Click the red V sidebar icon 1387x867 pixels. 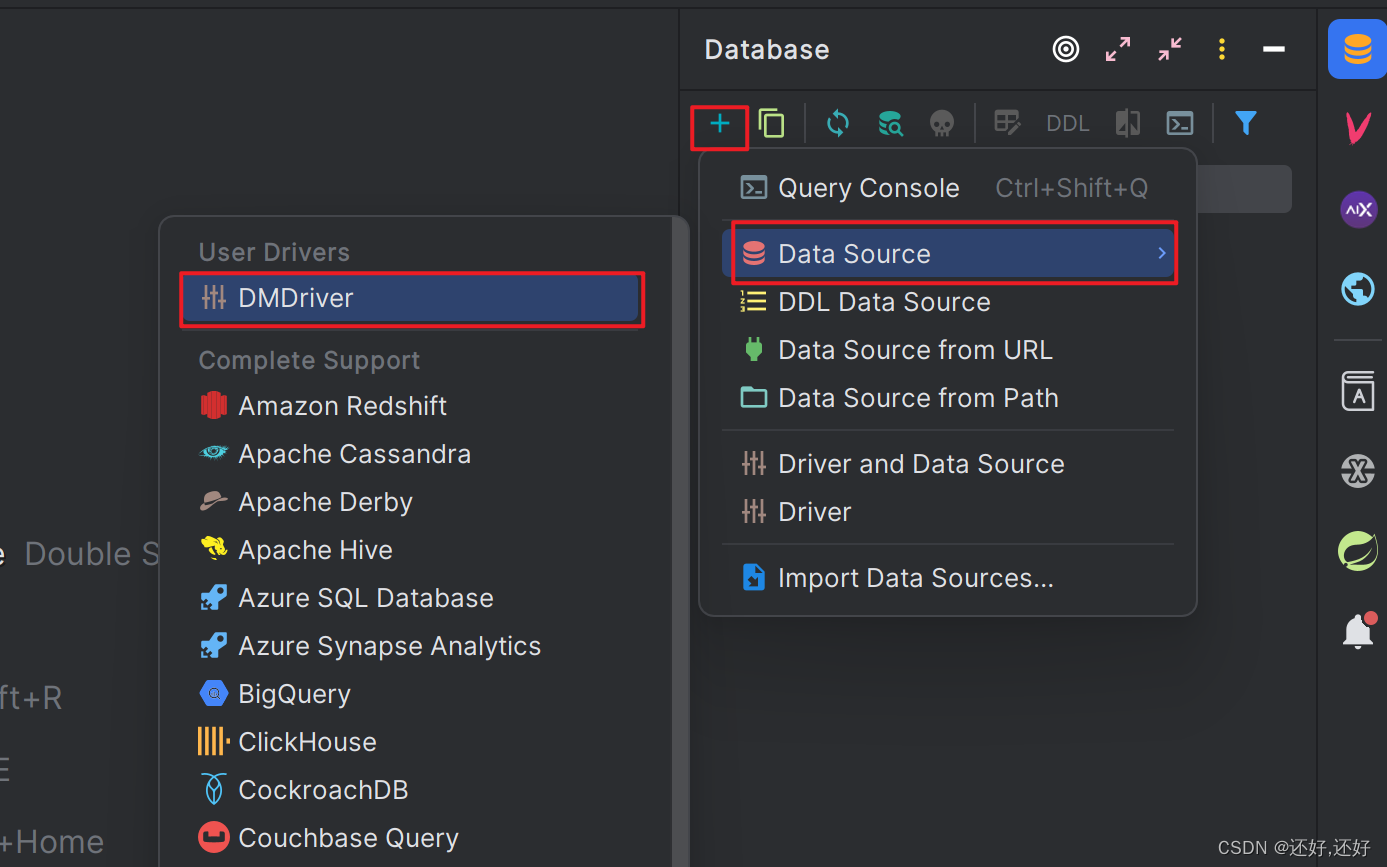point(1358,127)
